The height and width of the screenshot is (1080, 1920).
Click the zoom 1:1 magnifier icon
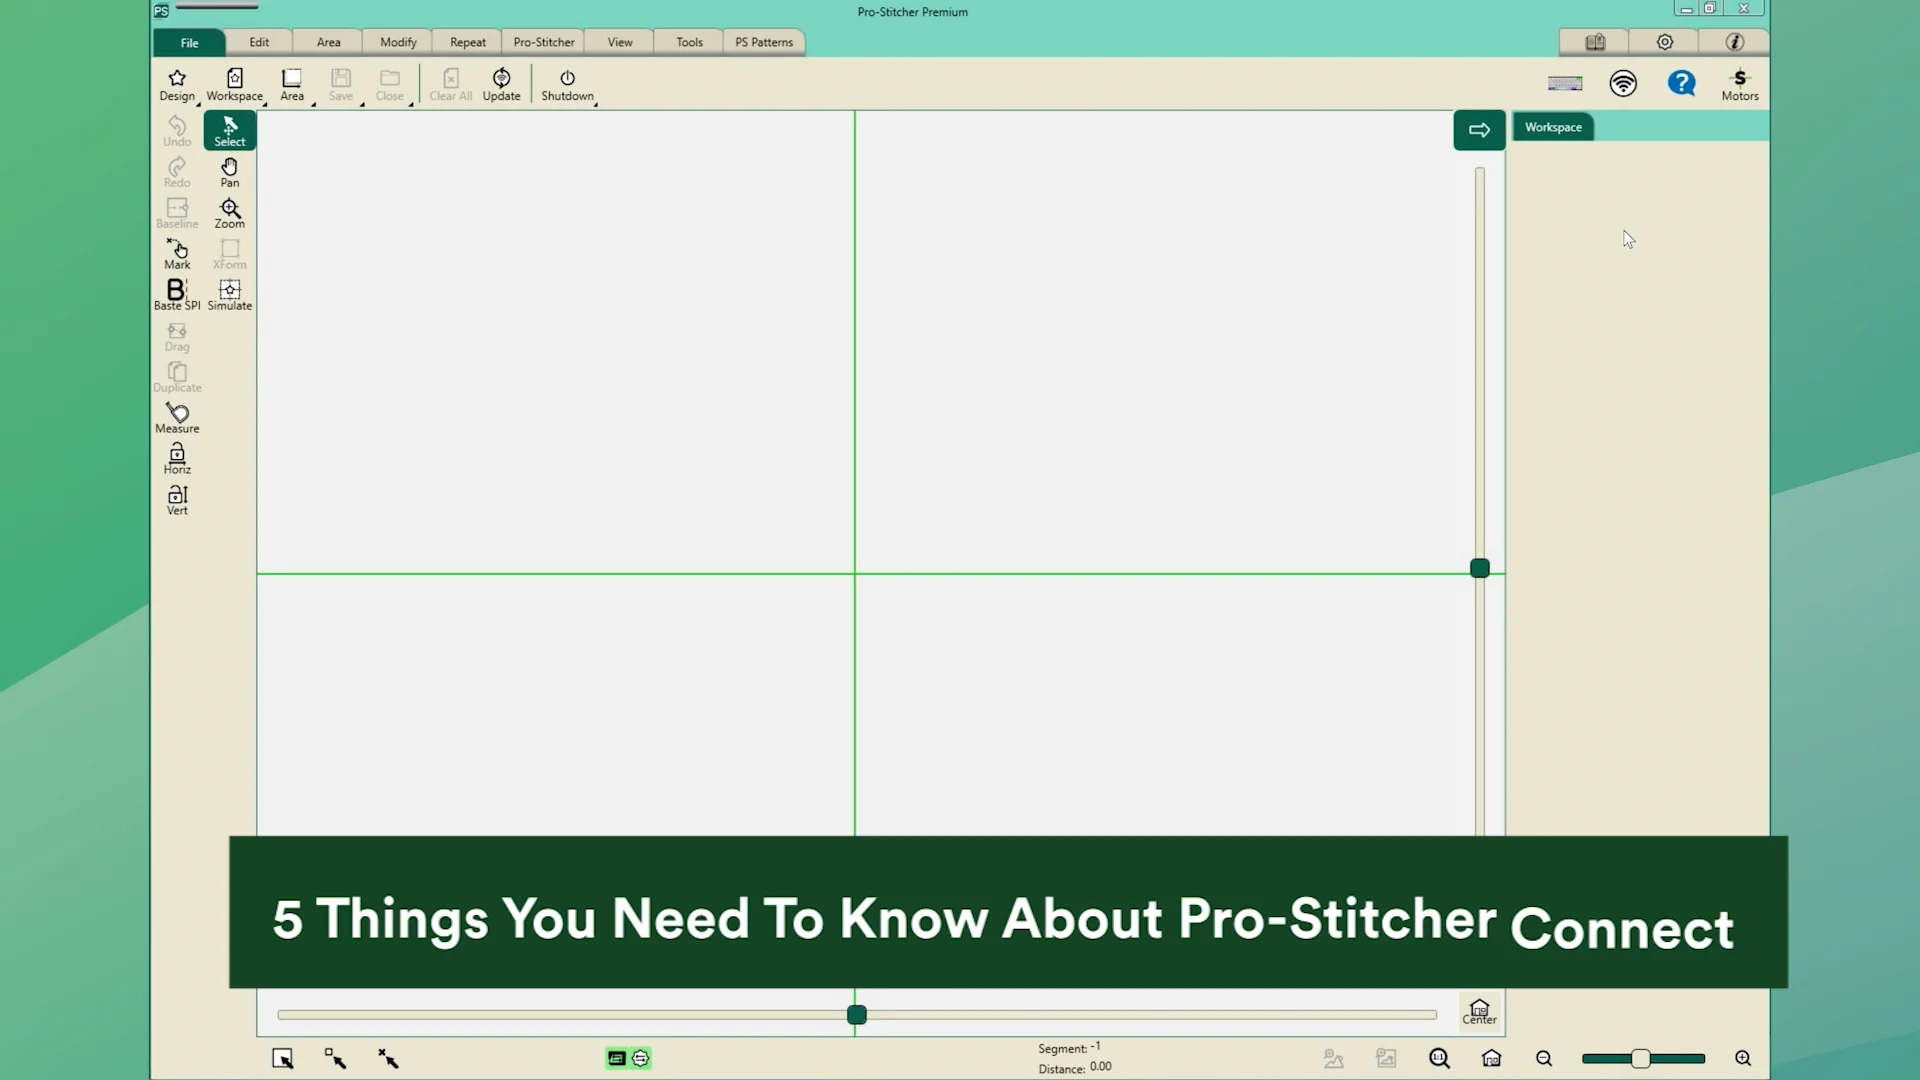1439,1058
